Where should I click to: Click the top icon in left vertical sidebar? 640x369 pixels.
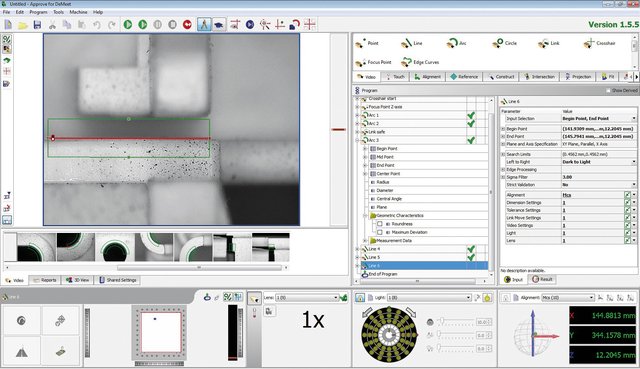point(7,40)
